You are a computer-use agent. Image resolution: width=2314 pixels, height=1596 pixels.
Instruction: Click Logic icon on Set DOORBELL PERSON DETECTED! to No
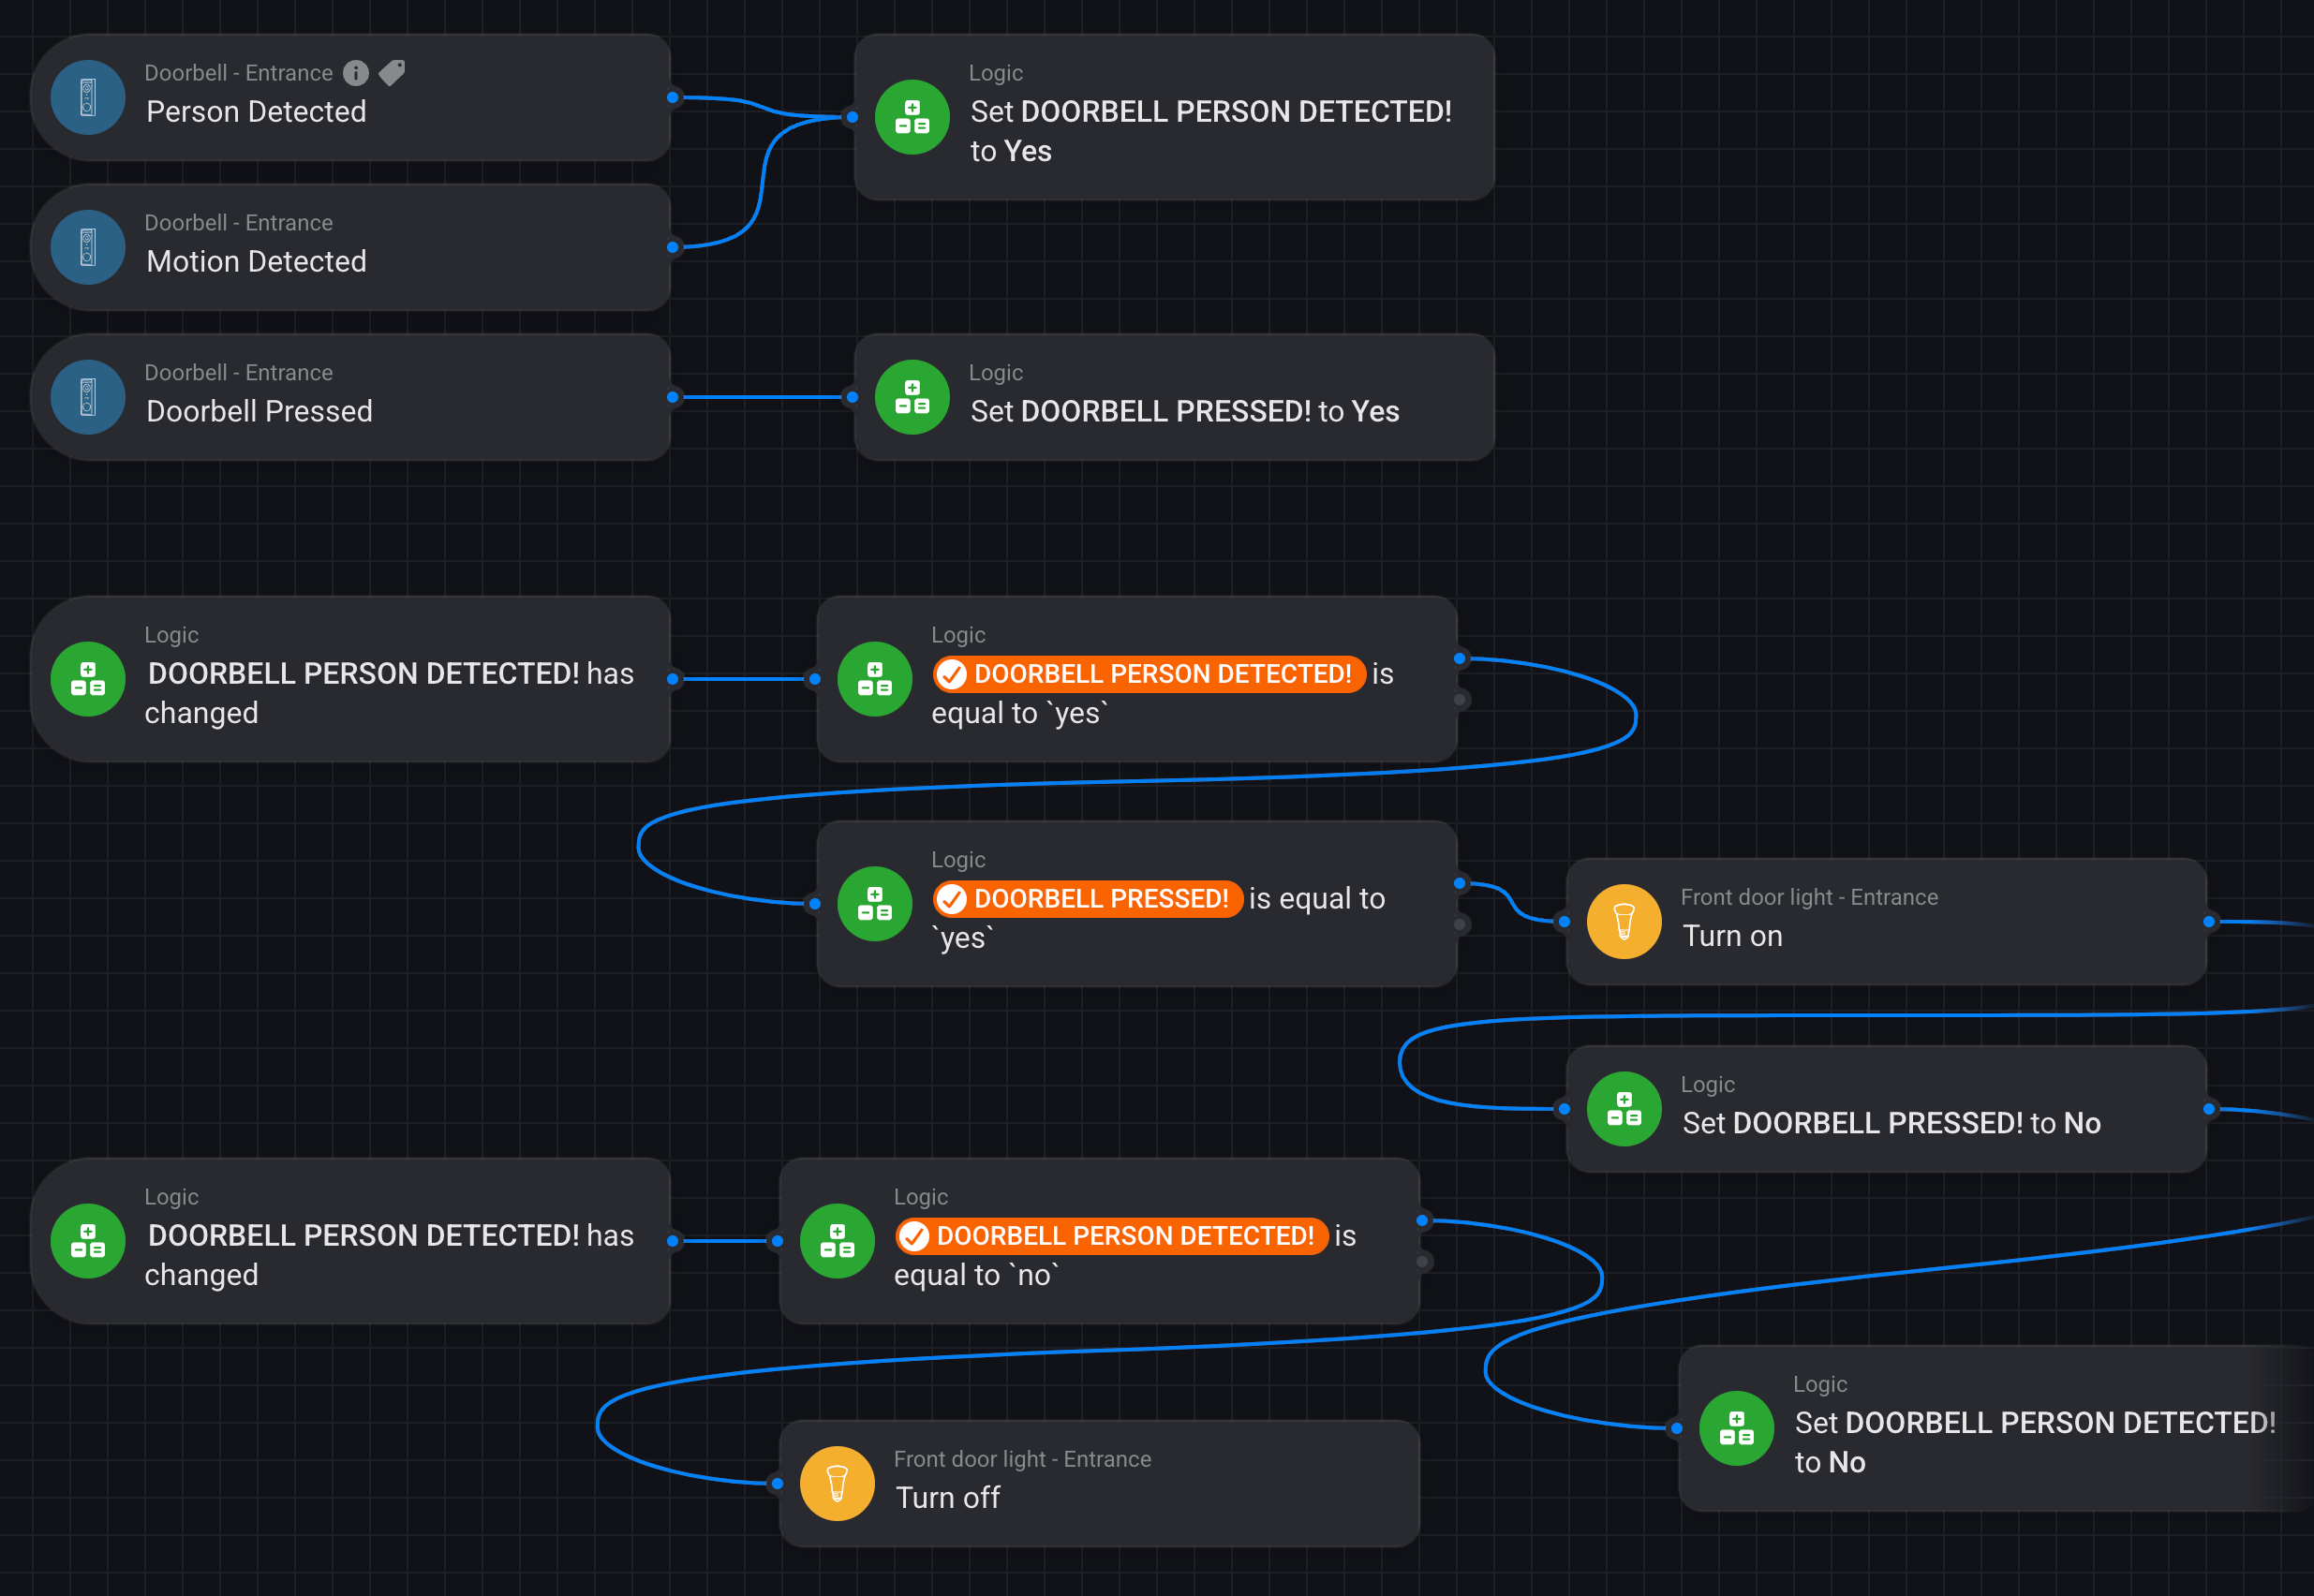(x=1736, y=1428)
